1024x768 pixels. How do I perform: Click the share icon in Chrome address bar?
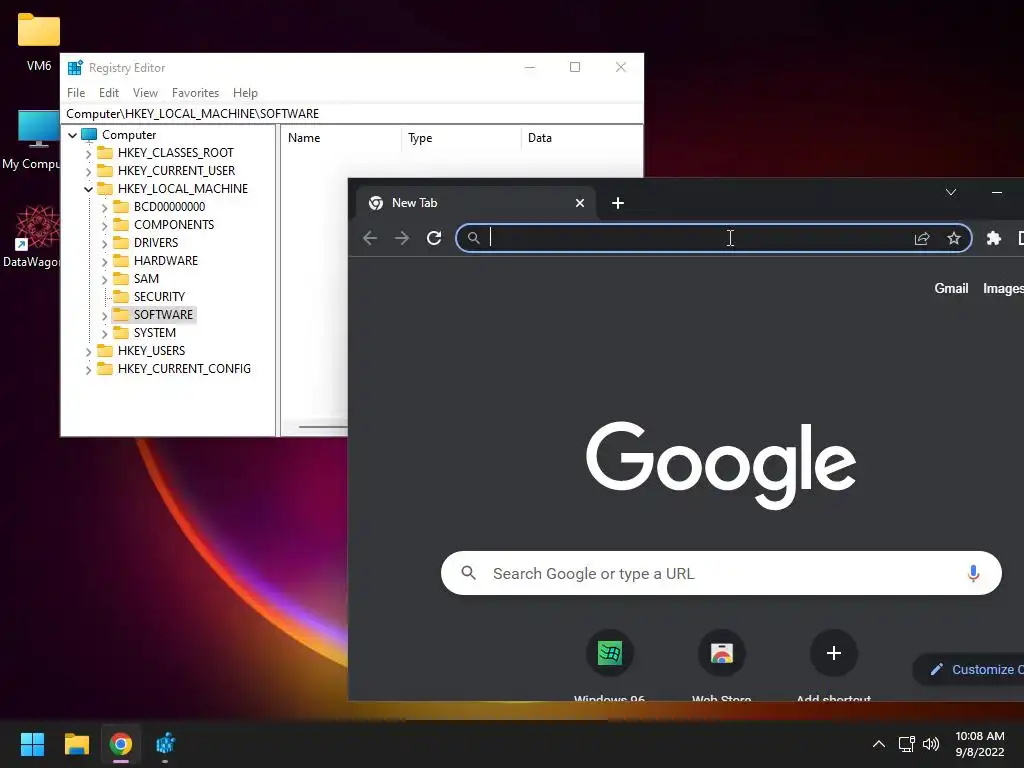921,238
